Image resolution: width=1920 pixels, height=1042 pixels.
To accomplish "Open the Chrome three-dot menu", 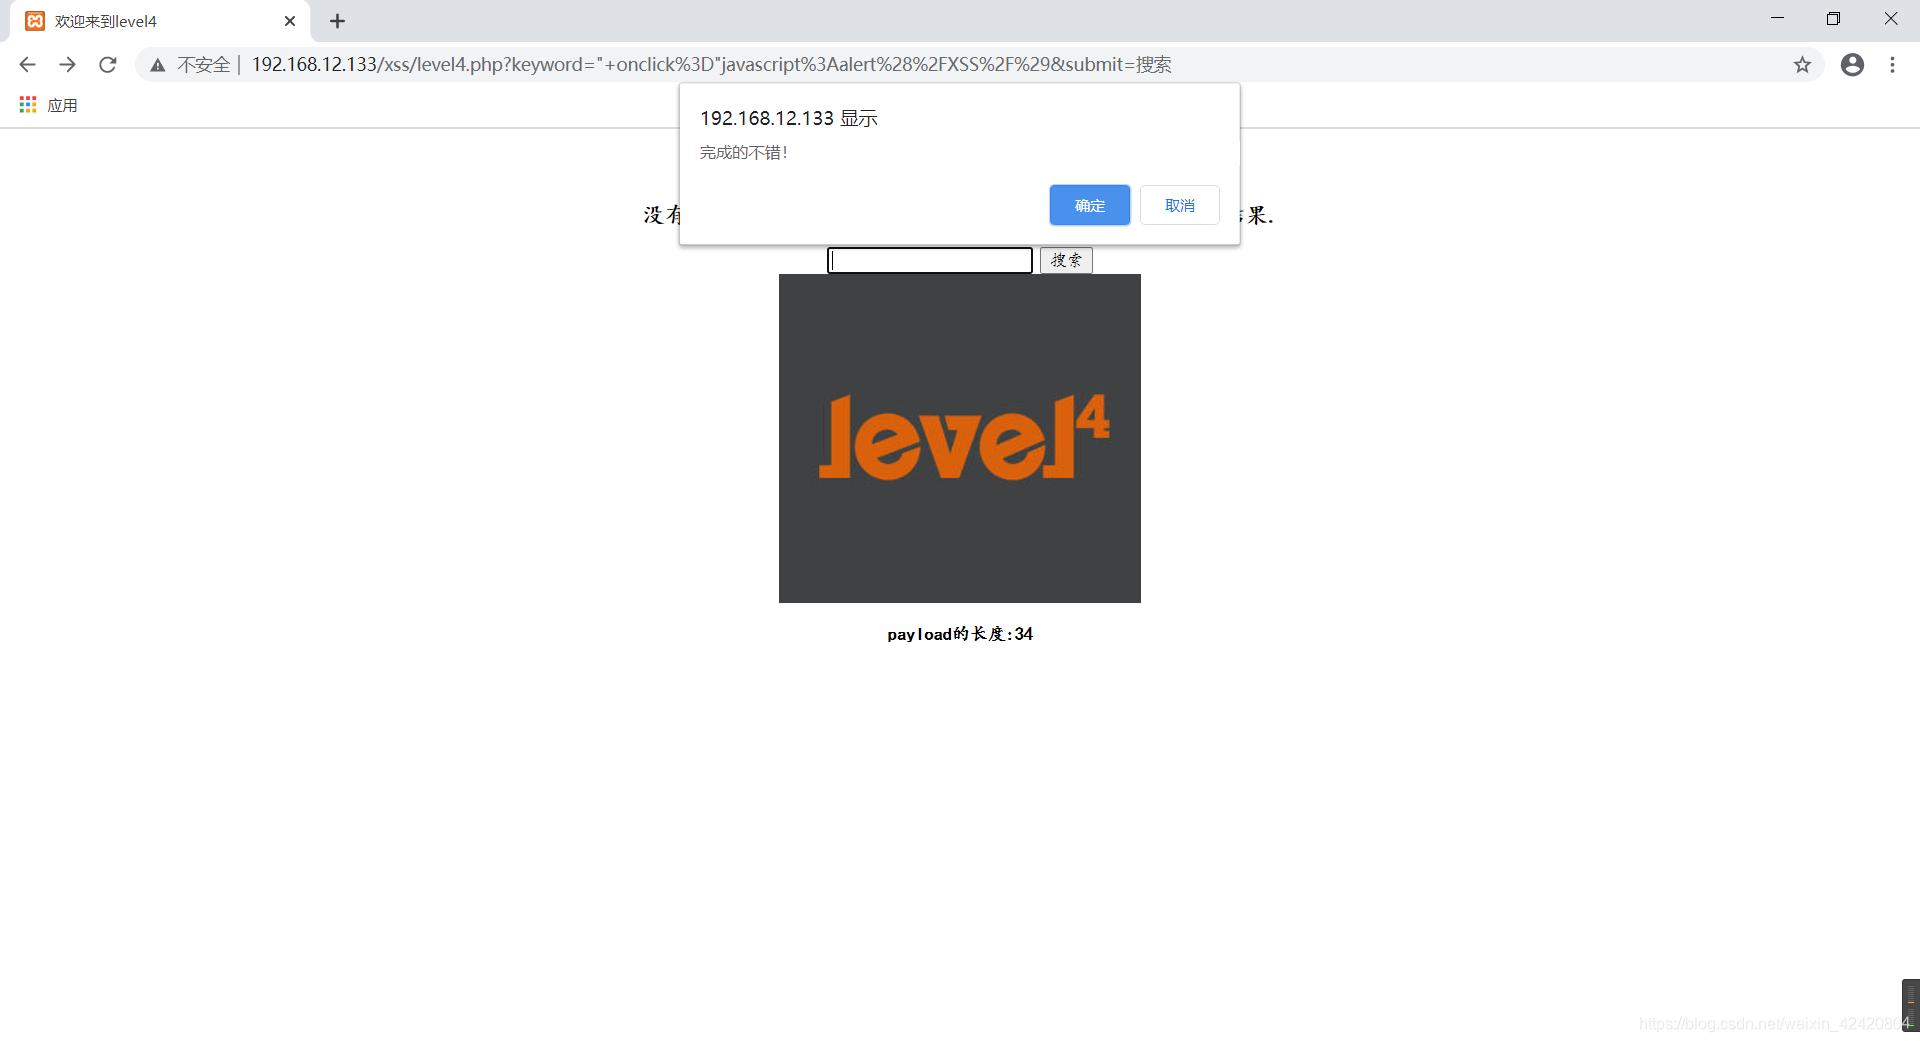I will [1892, 65].
